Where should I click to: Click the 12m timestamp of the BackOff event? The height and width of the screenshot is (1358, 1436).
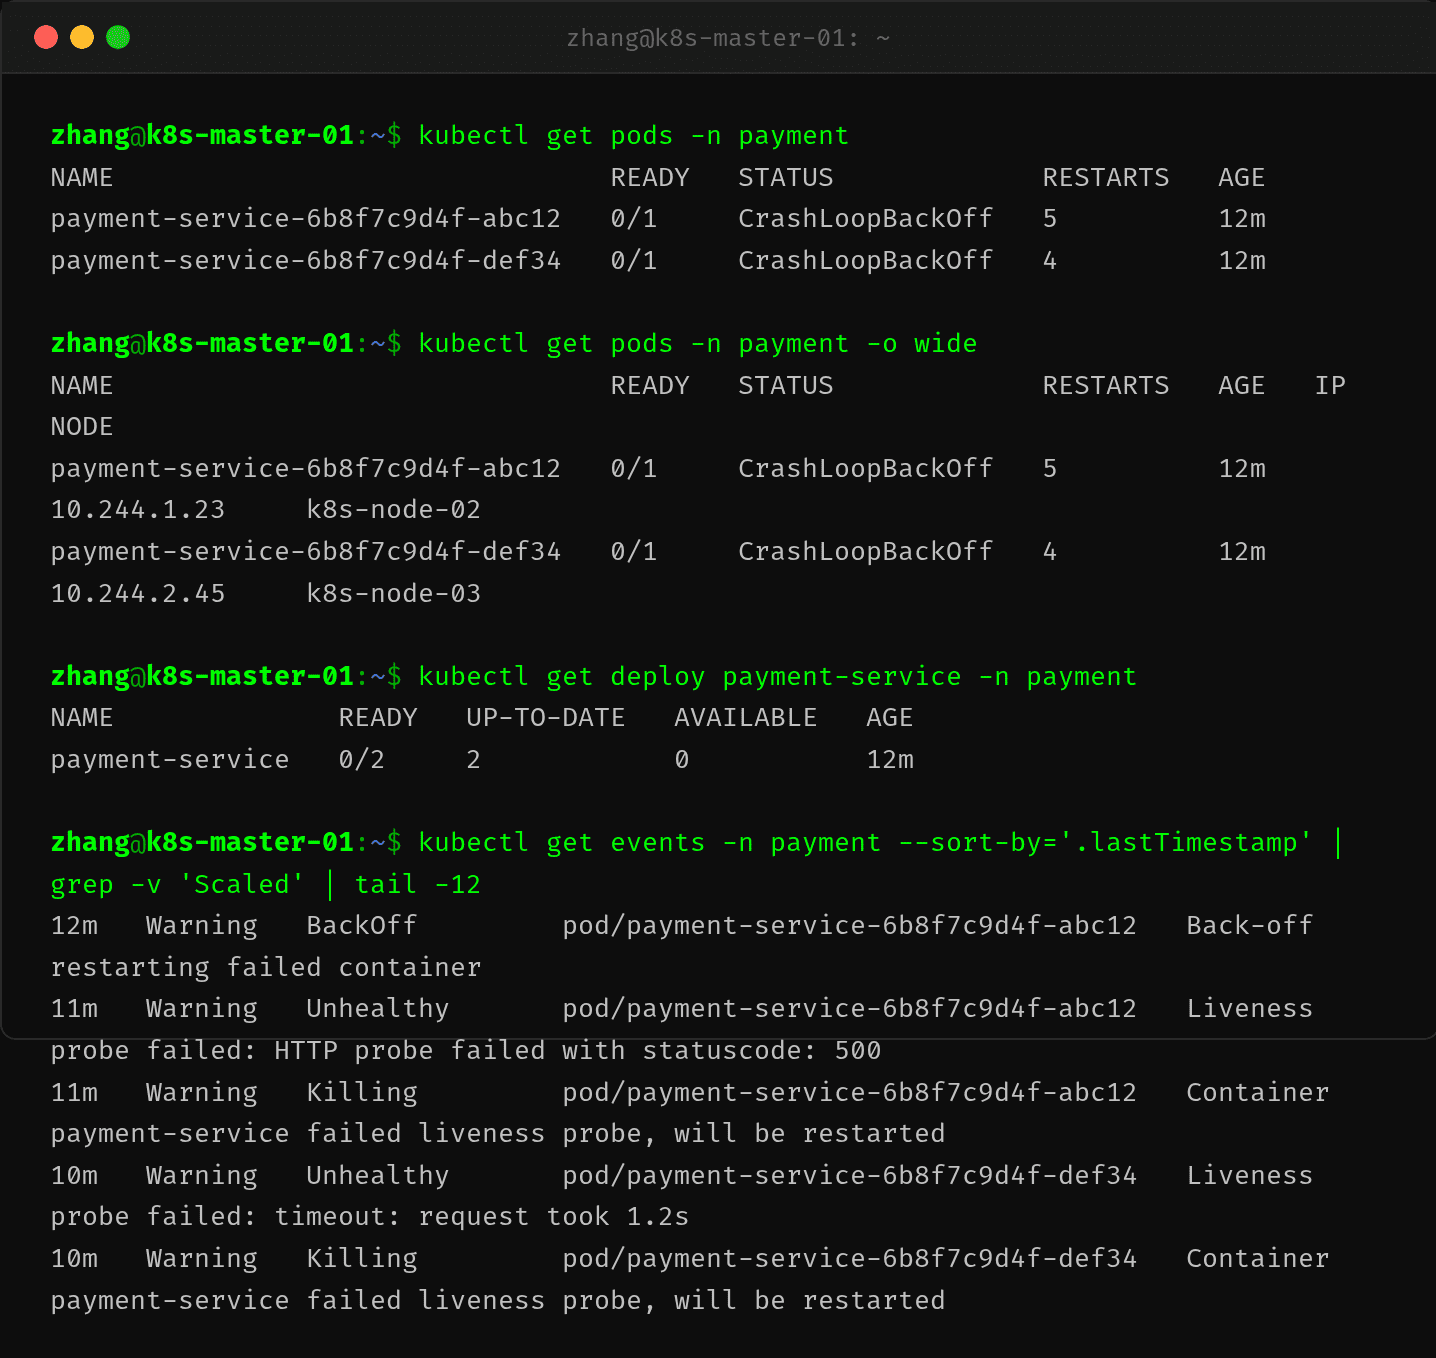click(75, 925)
